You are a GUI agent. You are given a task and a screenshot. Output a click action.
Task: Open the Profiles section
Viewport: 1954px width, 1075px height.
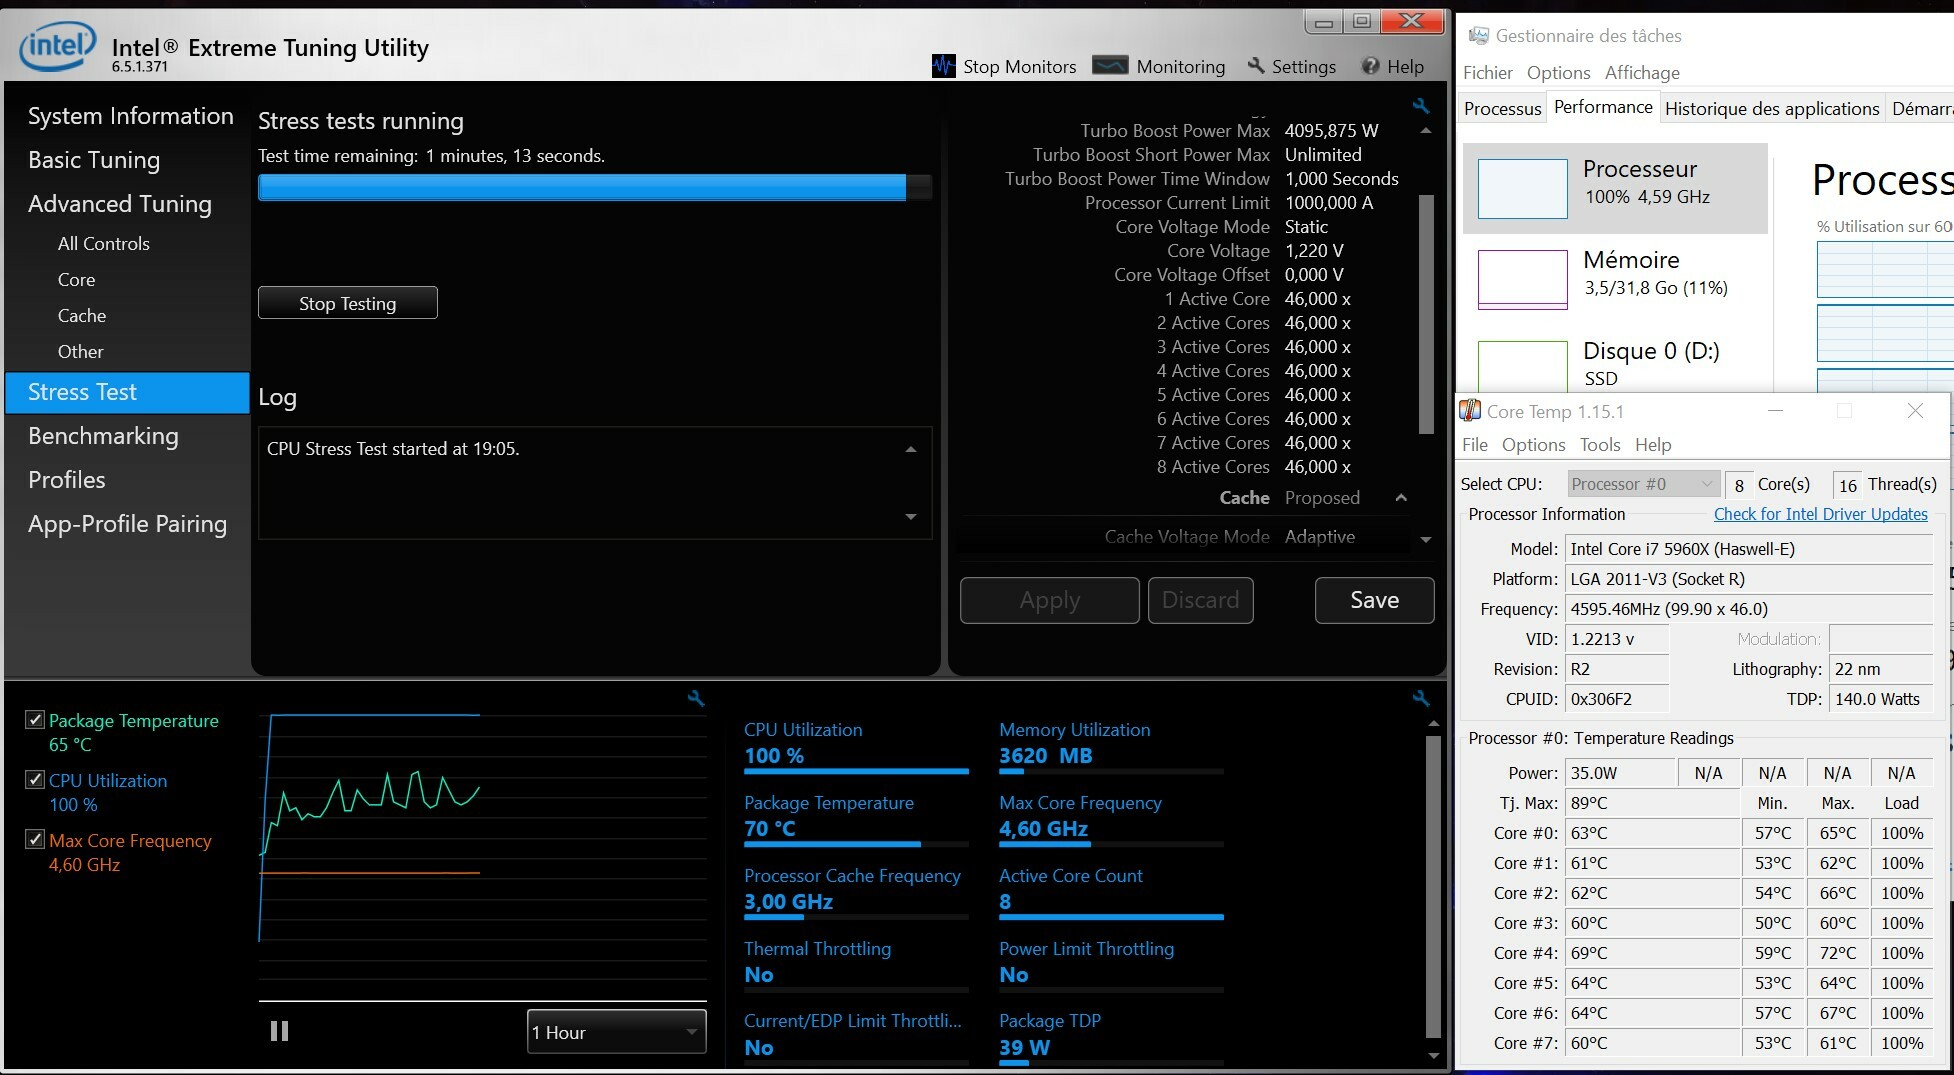pos(67,480)
